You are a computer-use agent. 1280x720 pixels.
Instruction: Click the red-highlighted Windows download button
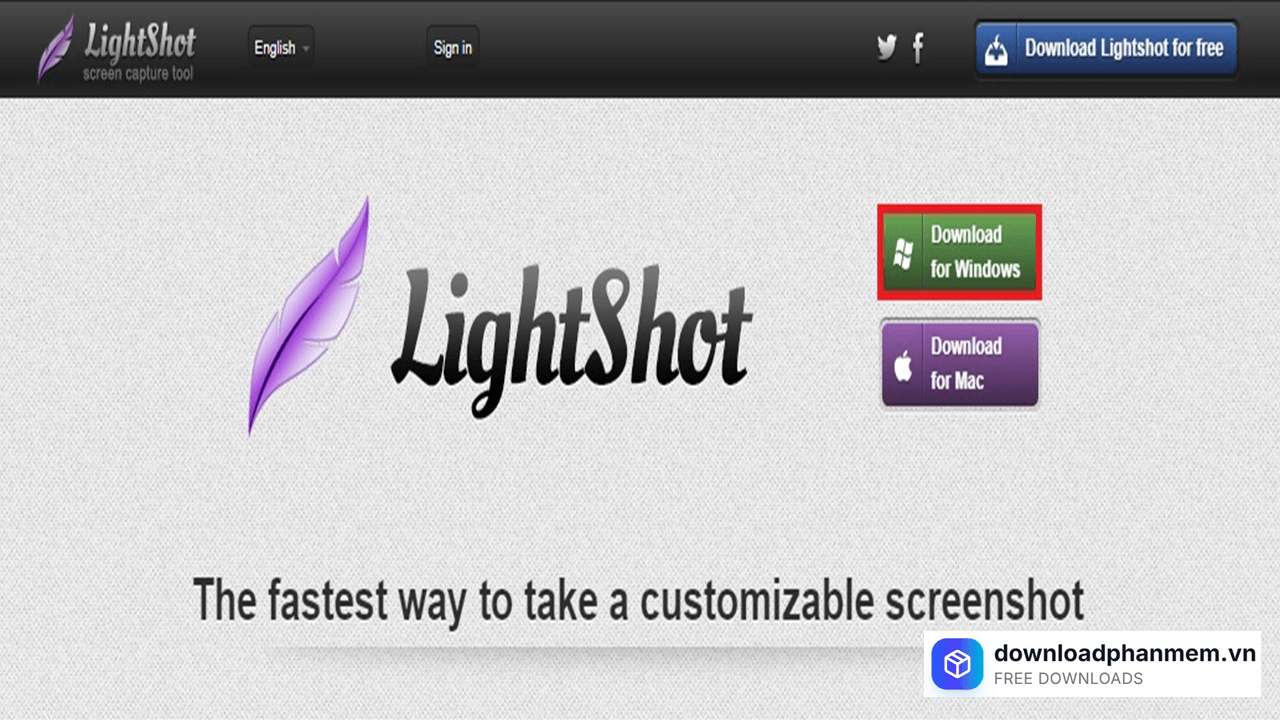tap(958, 251)
